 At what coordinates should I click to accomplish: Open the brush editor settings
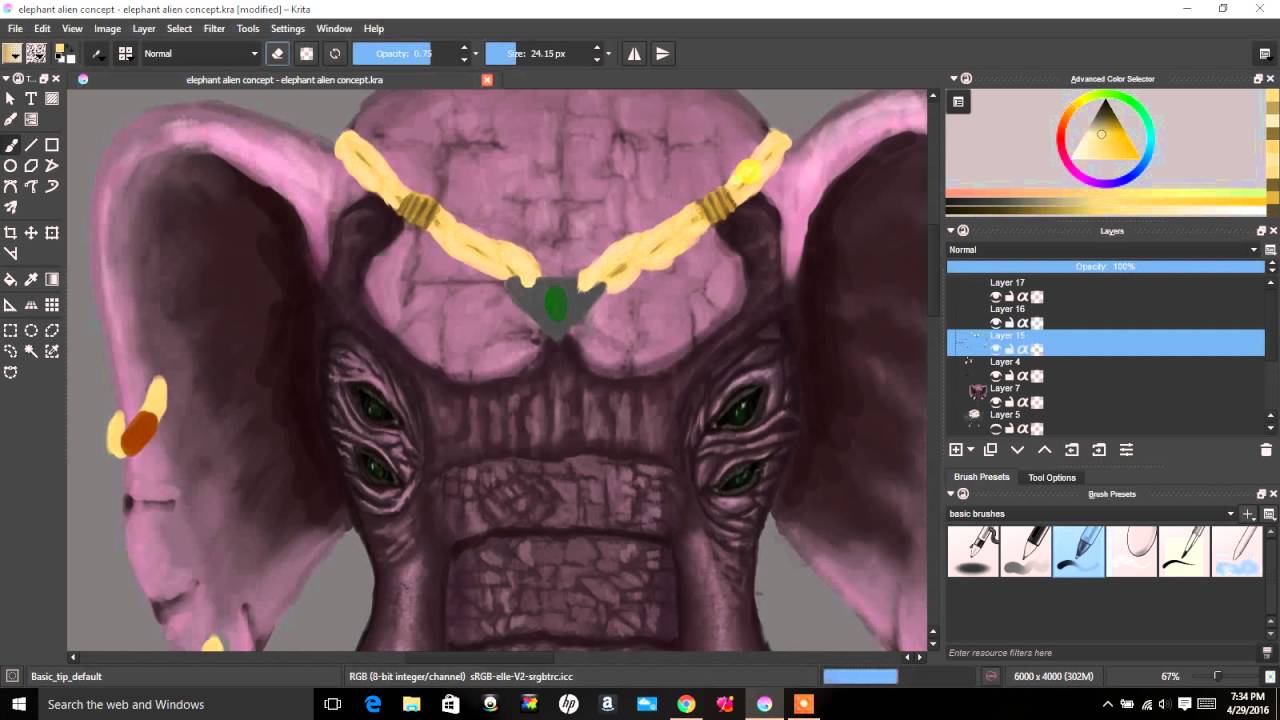point(98,54)
